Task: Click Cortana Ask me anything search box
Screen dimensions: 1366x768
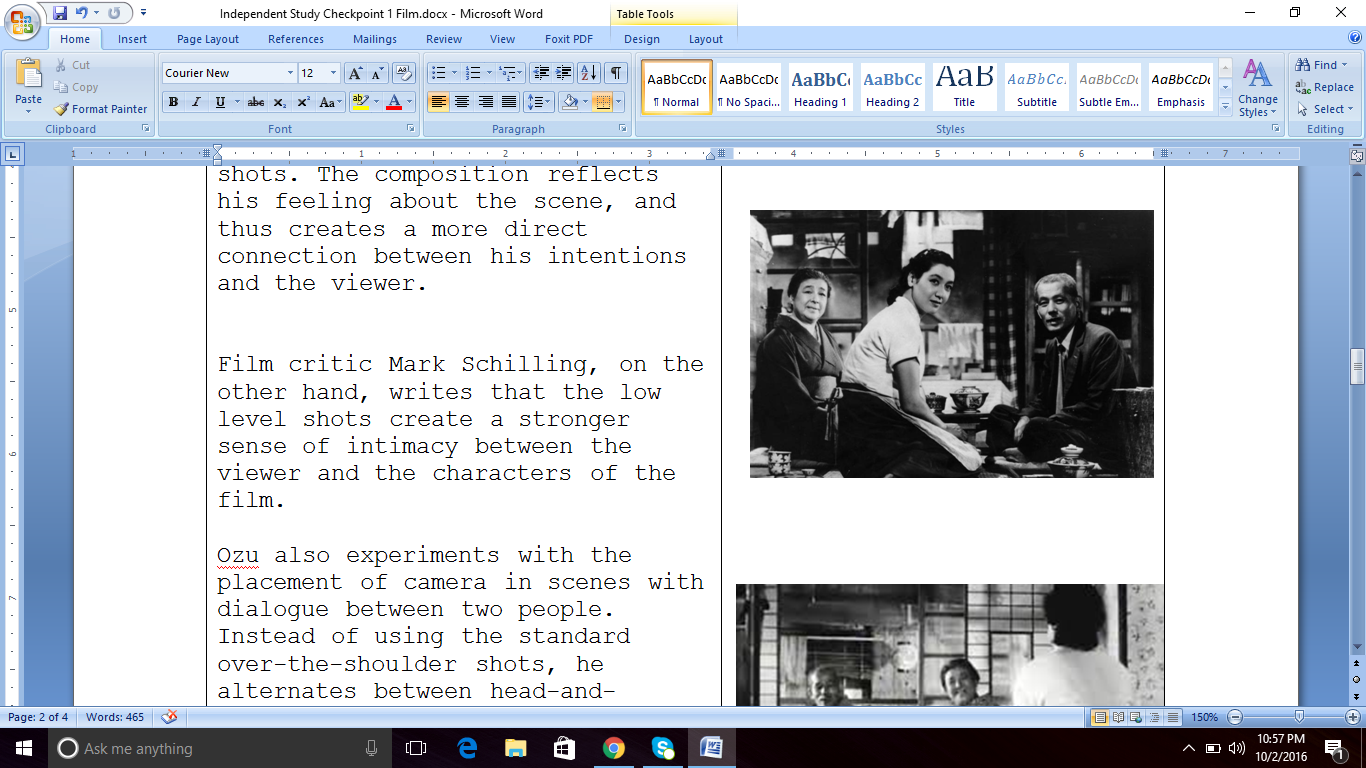Action: tap(218, 748)
